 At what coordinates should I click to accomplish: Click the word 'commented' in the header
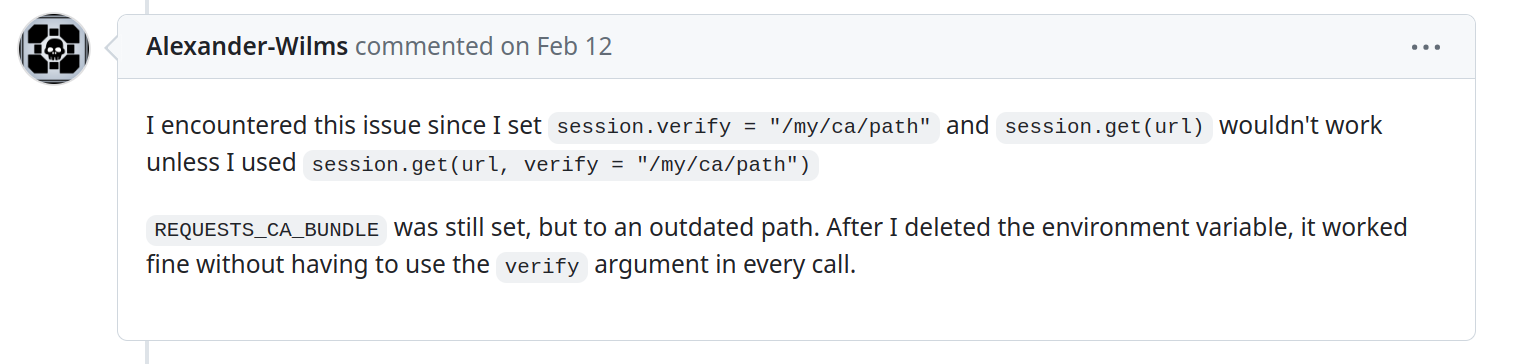point(424,46)
